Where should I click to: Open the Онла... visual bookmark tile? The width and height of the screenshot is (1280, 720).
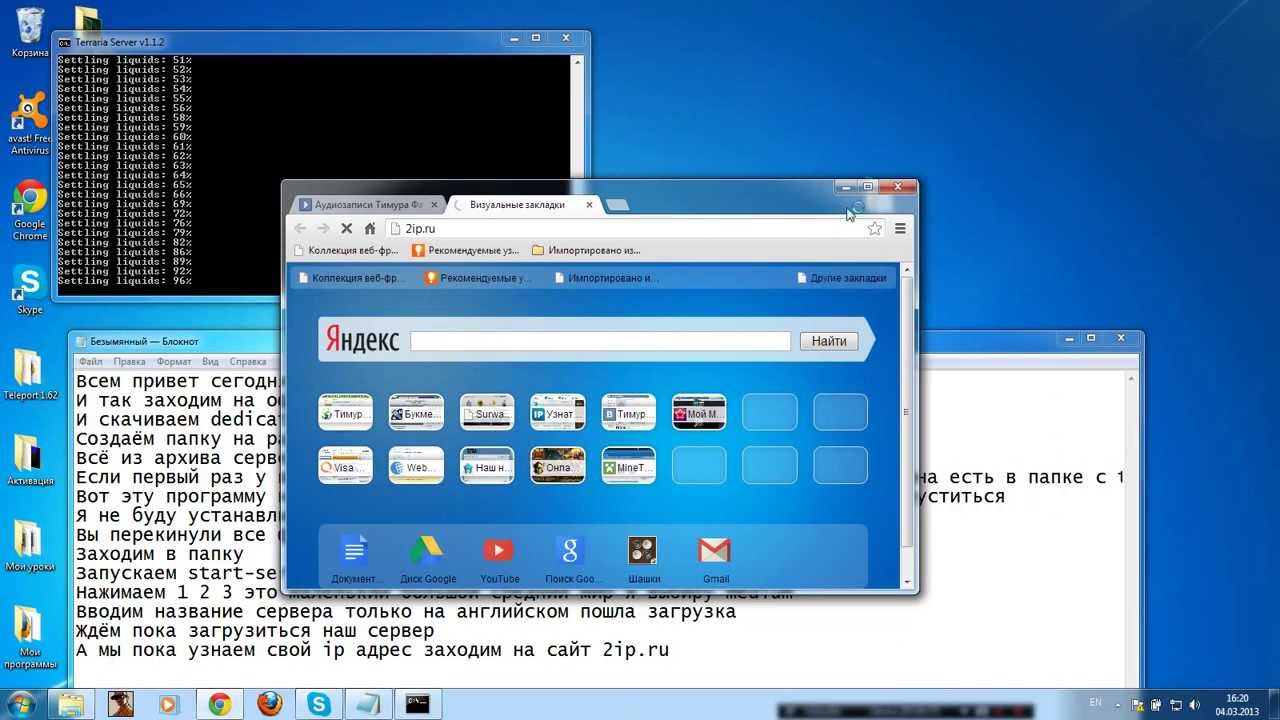coord(558,465)
